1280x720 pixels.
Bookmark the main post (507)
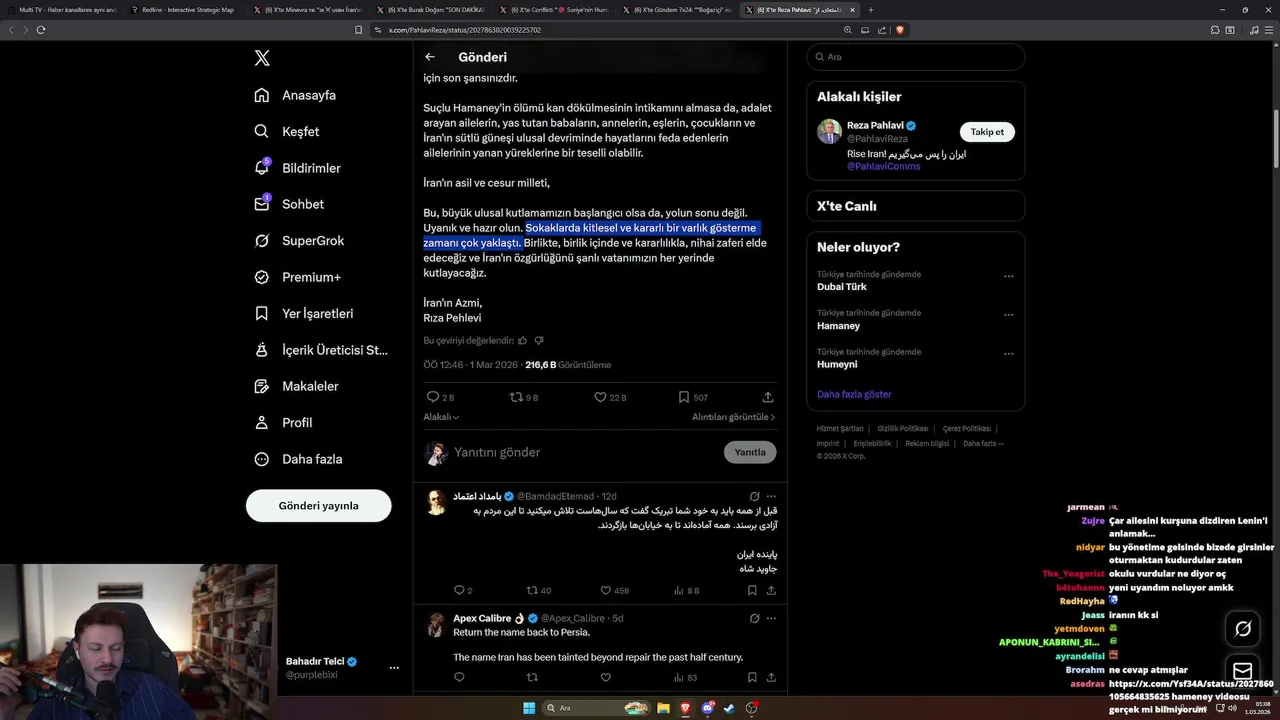(693, 397)
